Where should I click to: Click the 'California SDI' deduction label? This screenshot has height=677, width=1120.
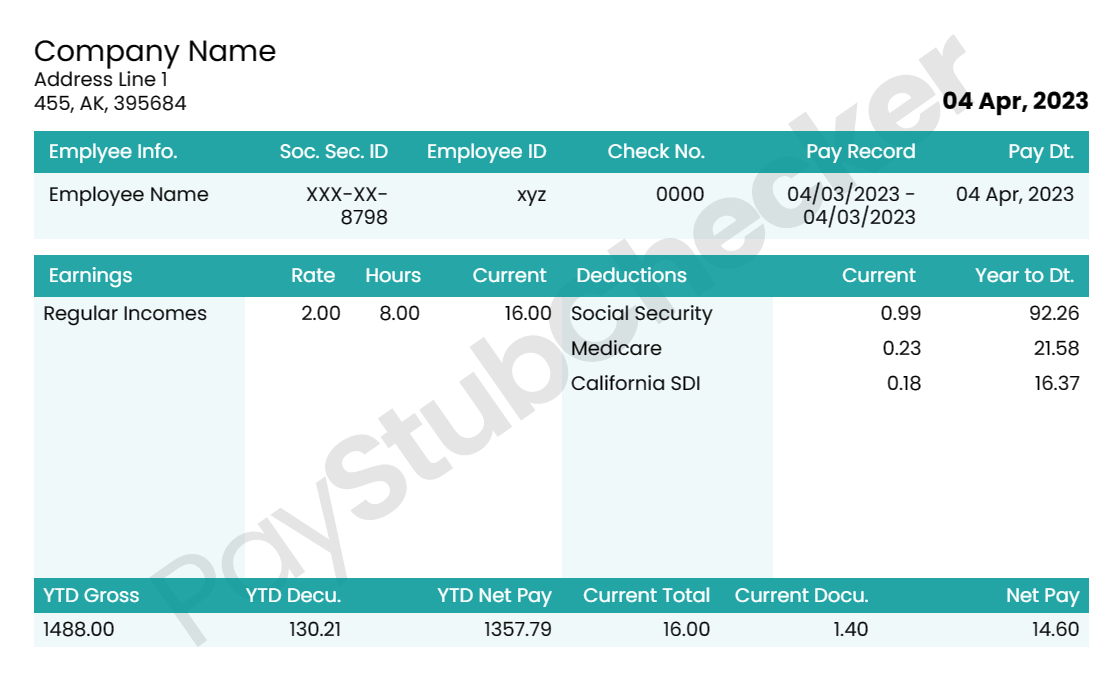(636, 383)
